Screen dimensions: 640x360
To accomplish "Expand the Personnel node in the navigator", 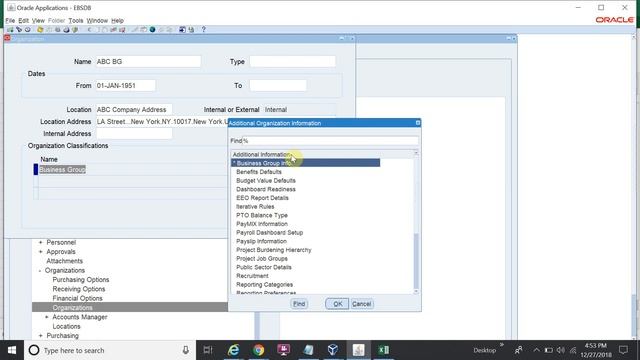I will pos(40,242).
